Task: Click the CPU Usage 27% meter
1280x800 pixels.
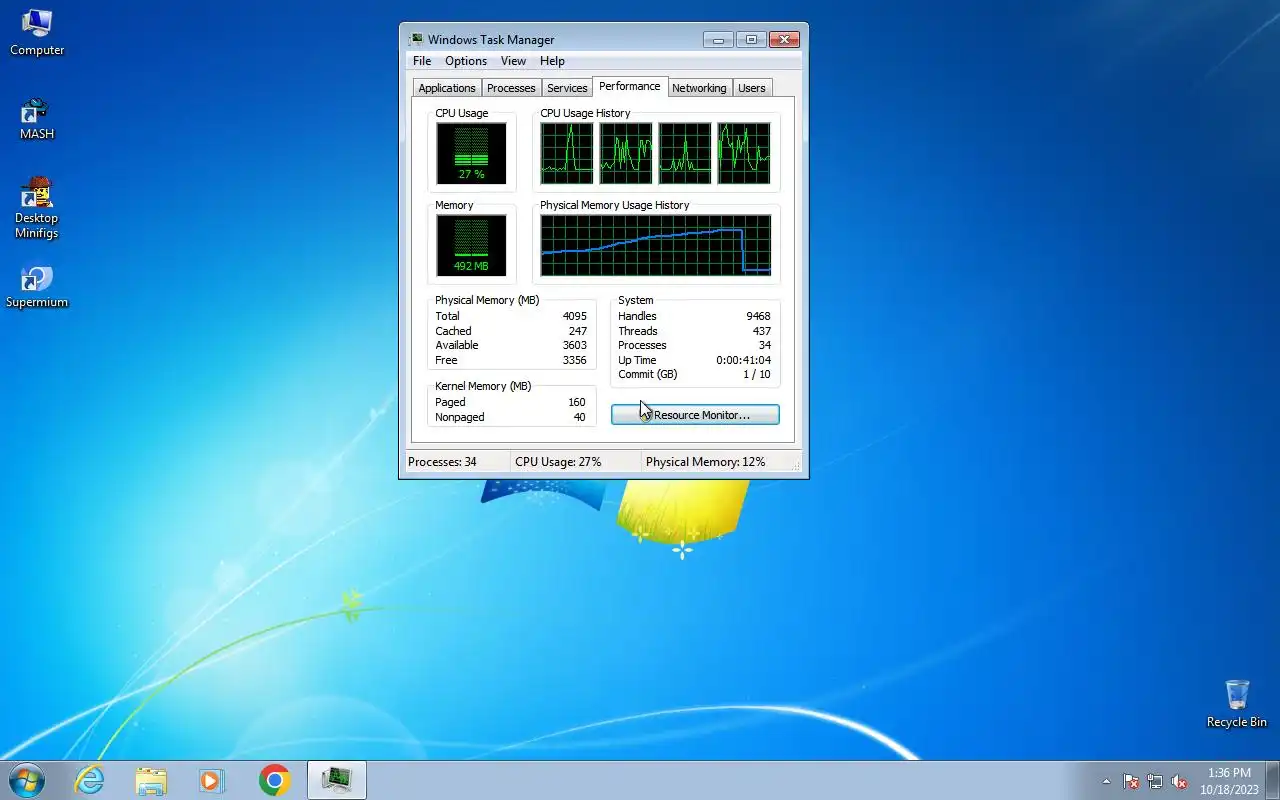Action: coord(471,154)
